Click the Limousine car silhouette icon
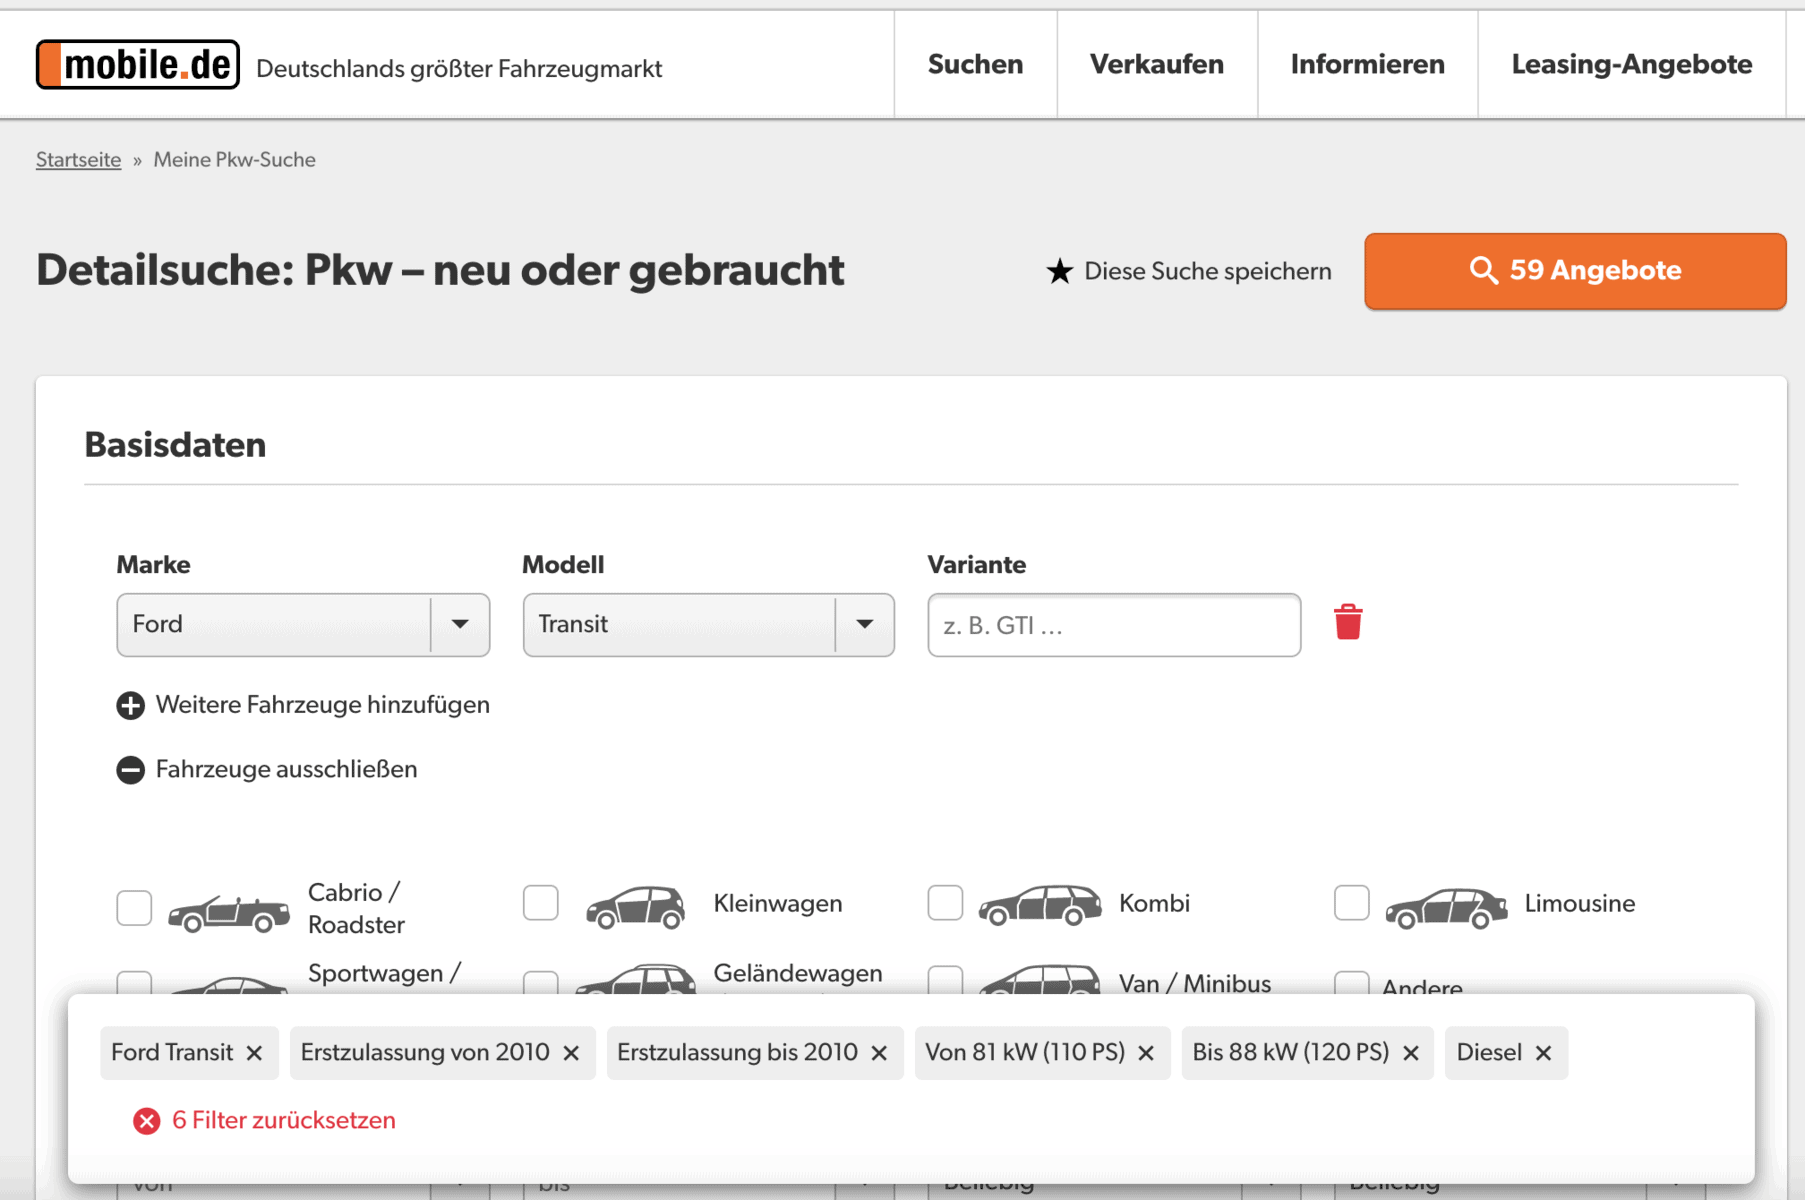 click(x=1446, y=908)
